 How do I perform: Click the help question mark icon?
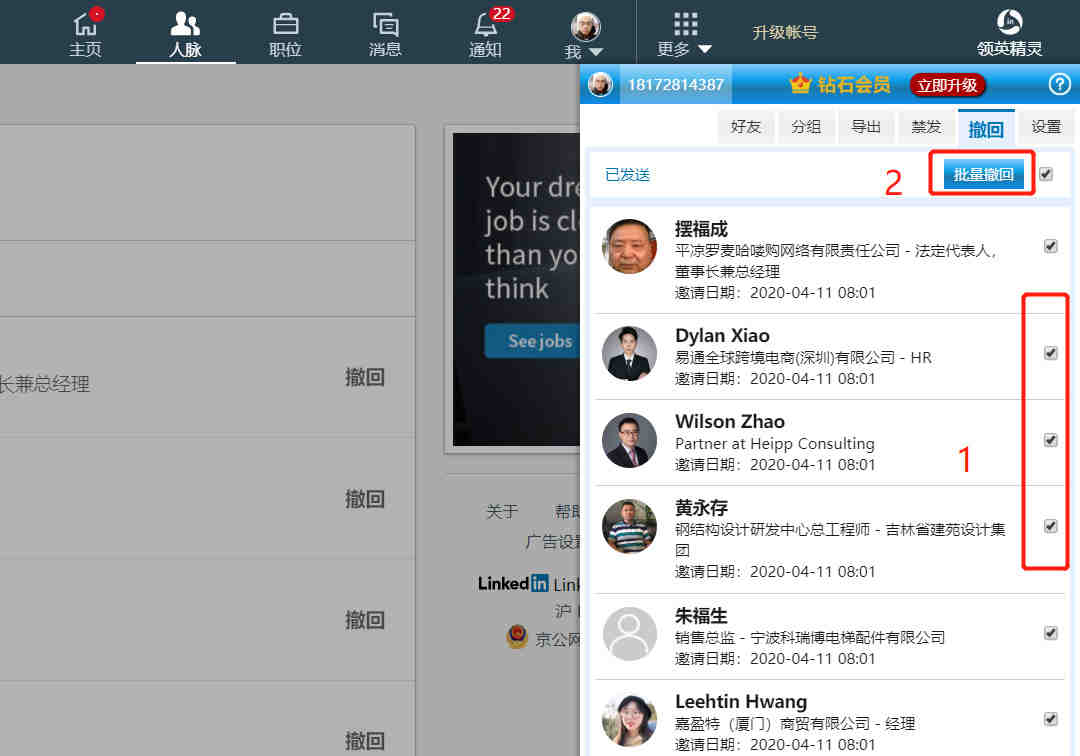(x=1059, y=85)
